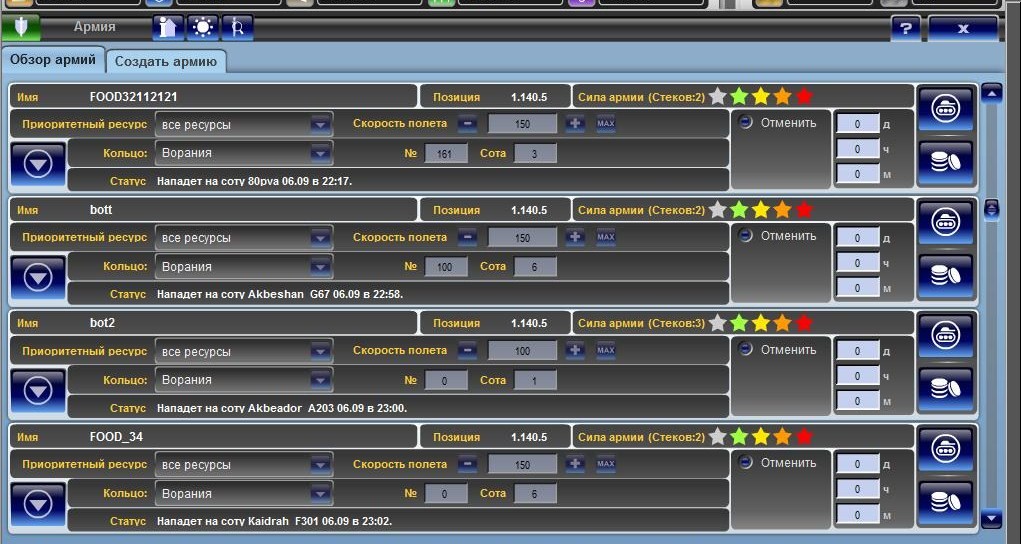The image size is (1021, 544).
Task: Switch to Создать армию tab
Action: [x=166, y=61]
